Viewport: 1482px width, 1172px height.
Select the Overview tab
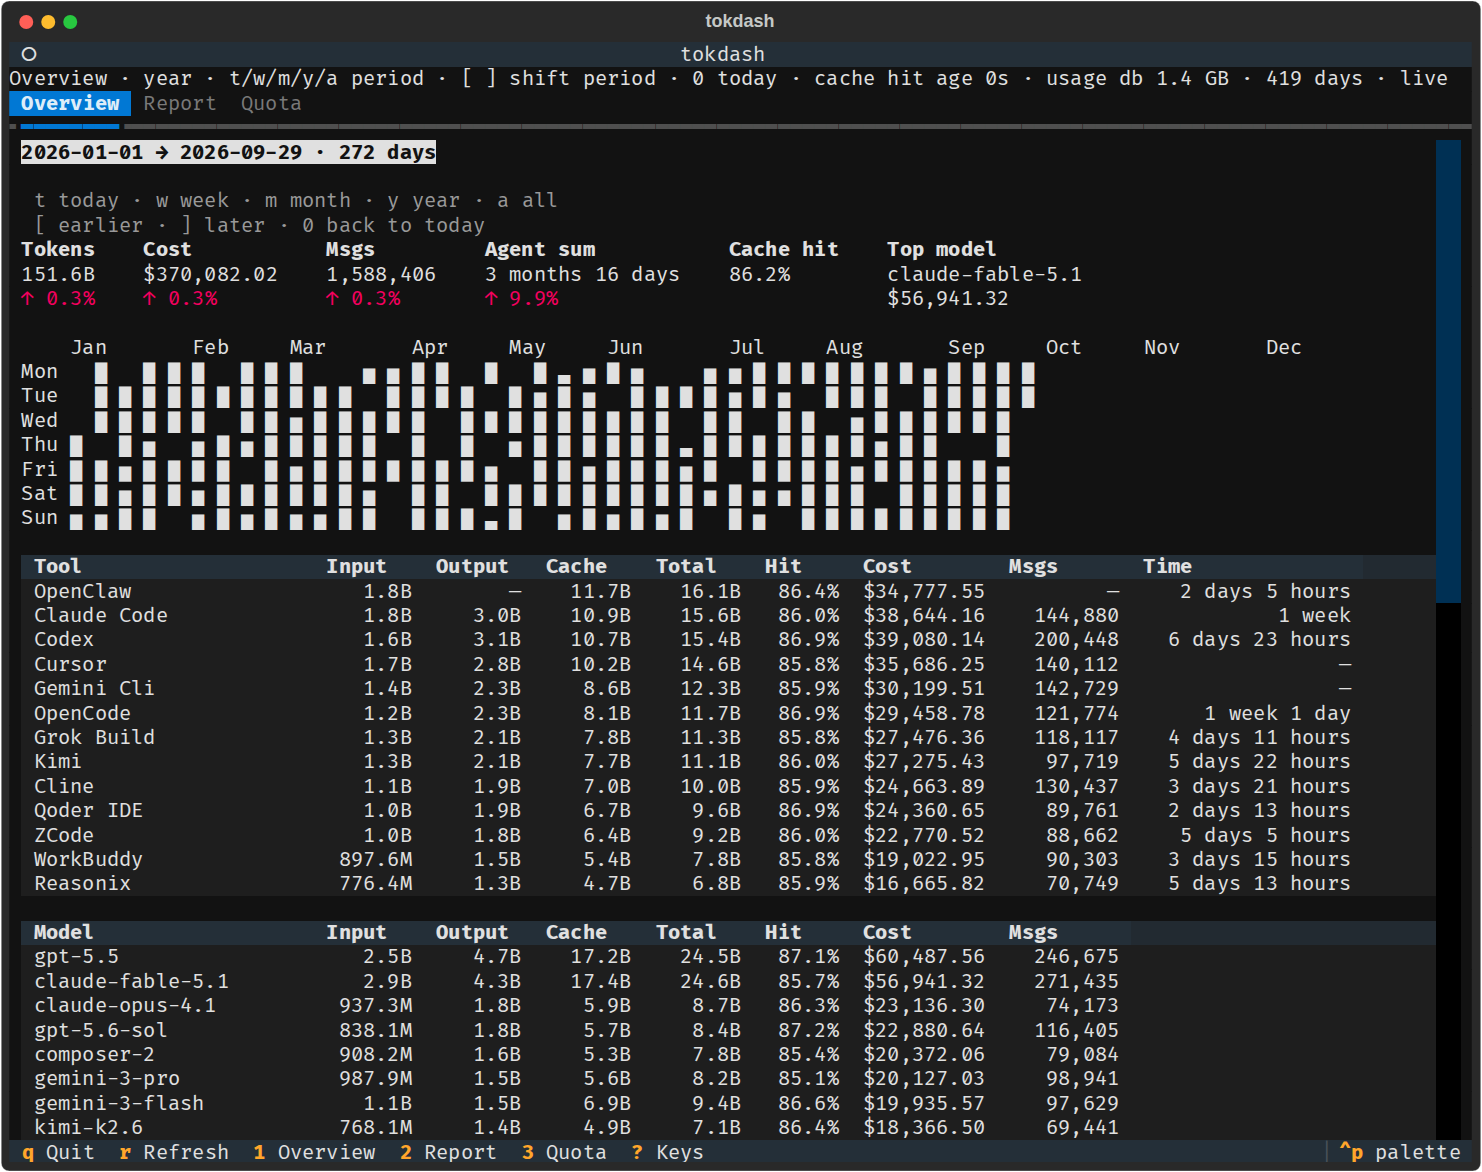pyautogui.click(x=70, y=103)
